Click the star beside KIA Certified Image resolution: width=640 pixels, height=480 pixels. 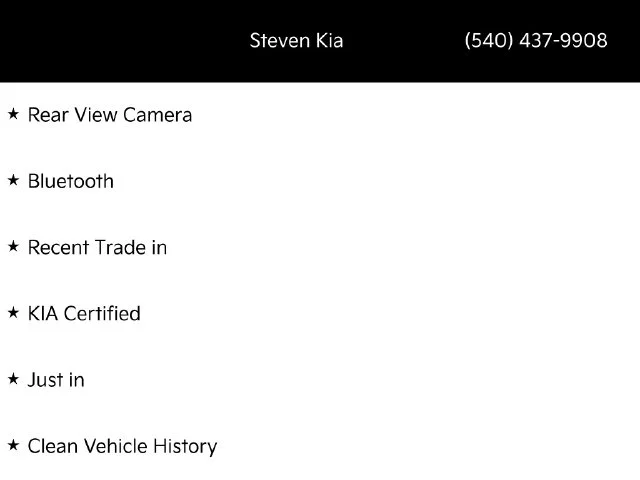13,313
